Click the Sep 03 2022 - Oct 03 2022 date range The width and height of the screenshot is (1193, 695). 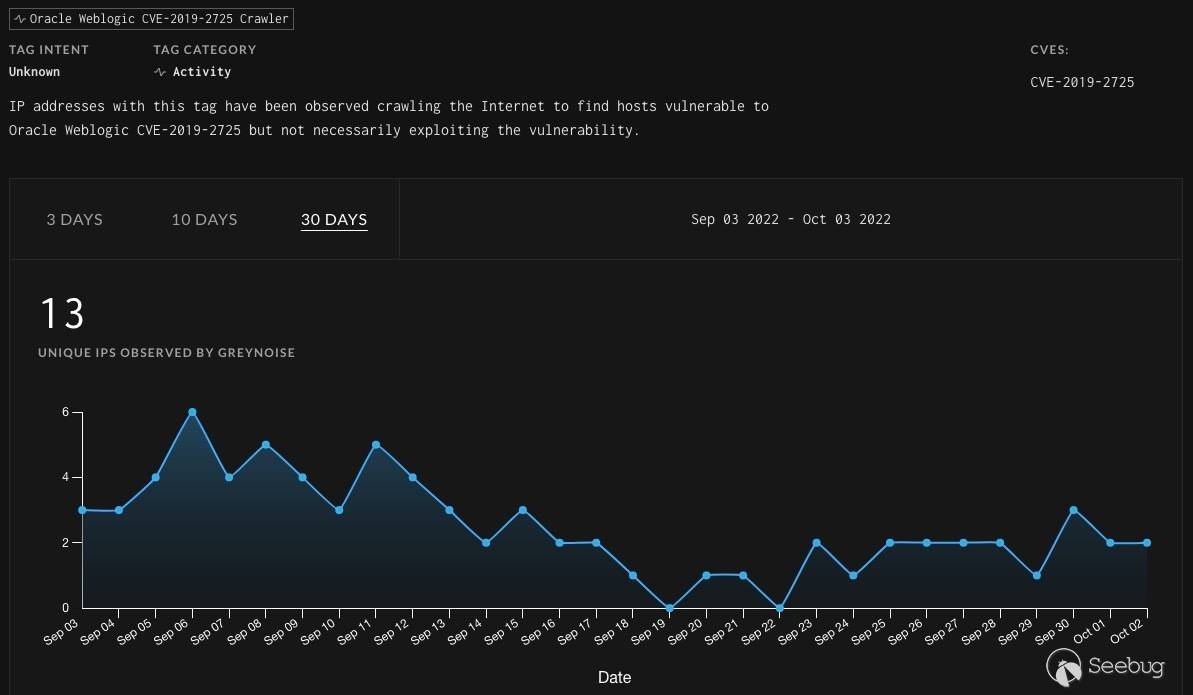click(x=791, y=219)
